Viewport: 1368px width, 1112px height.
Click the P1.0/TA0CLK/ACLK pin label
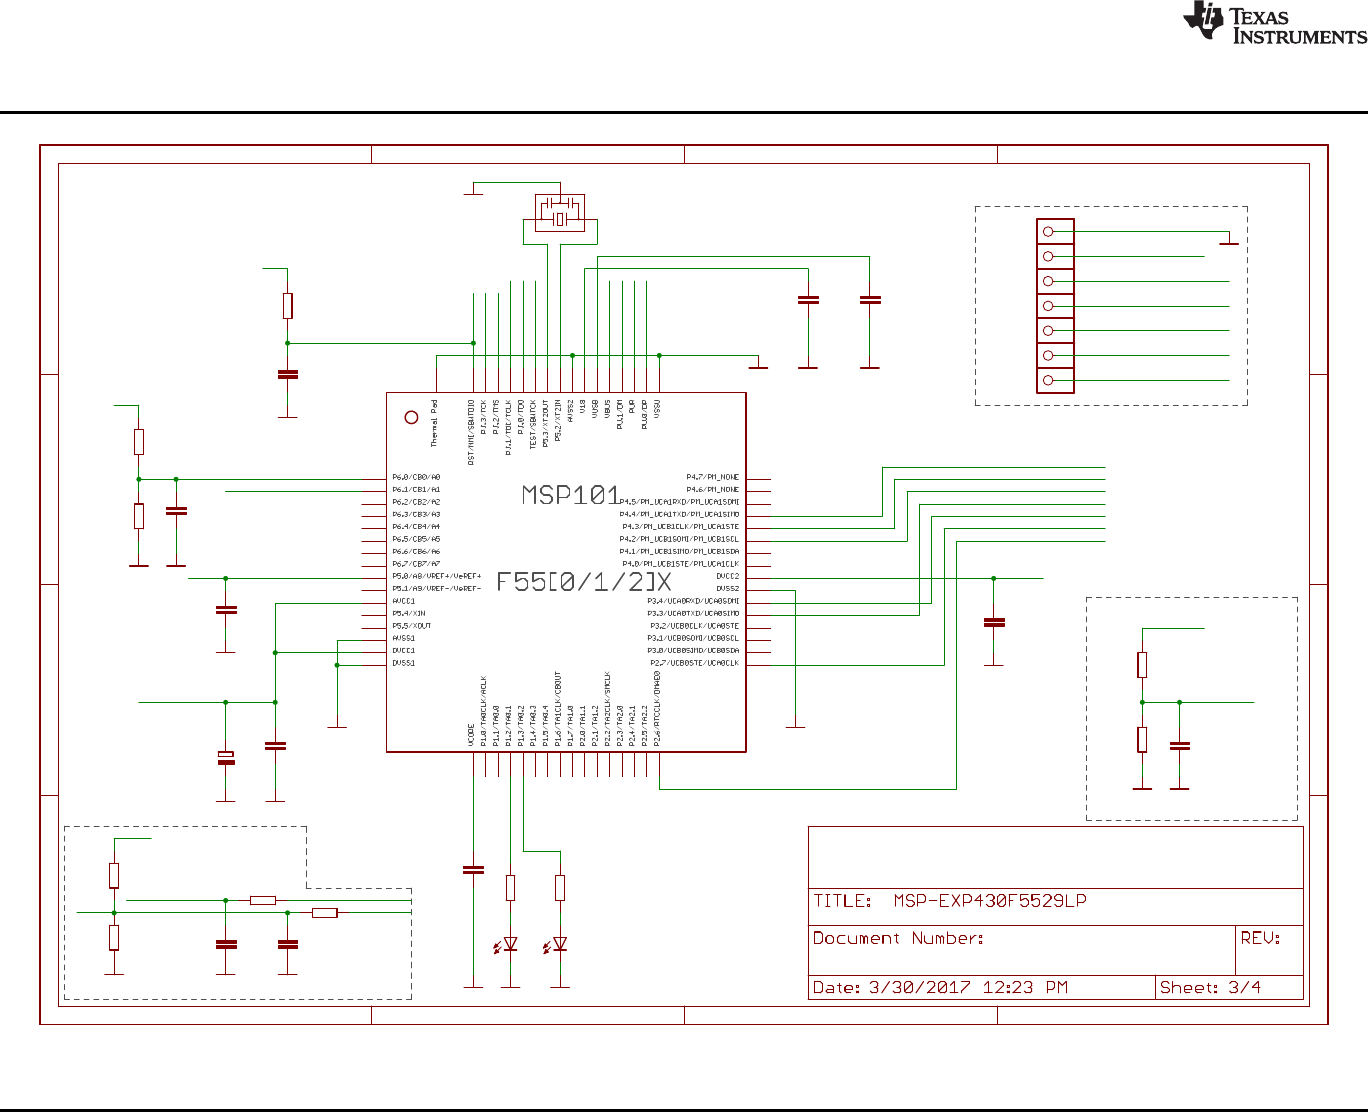coord(484,712)
